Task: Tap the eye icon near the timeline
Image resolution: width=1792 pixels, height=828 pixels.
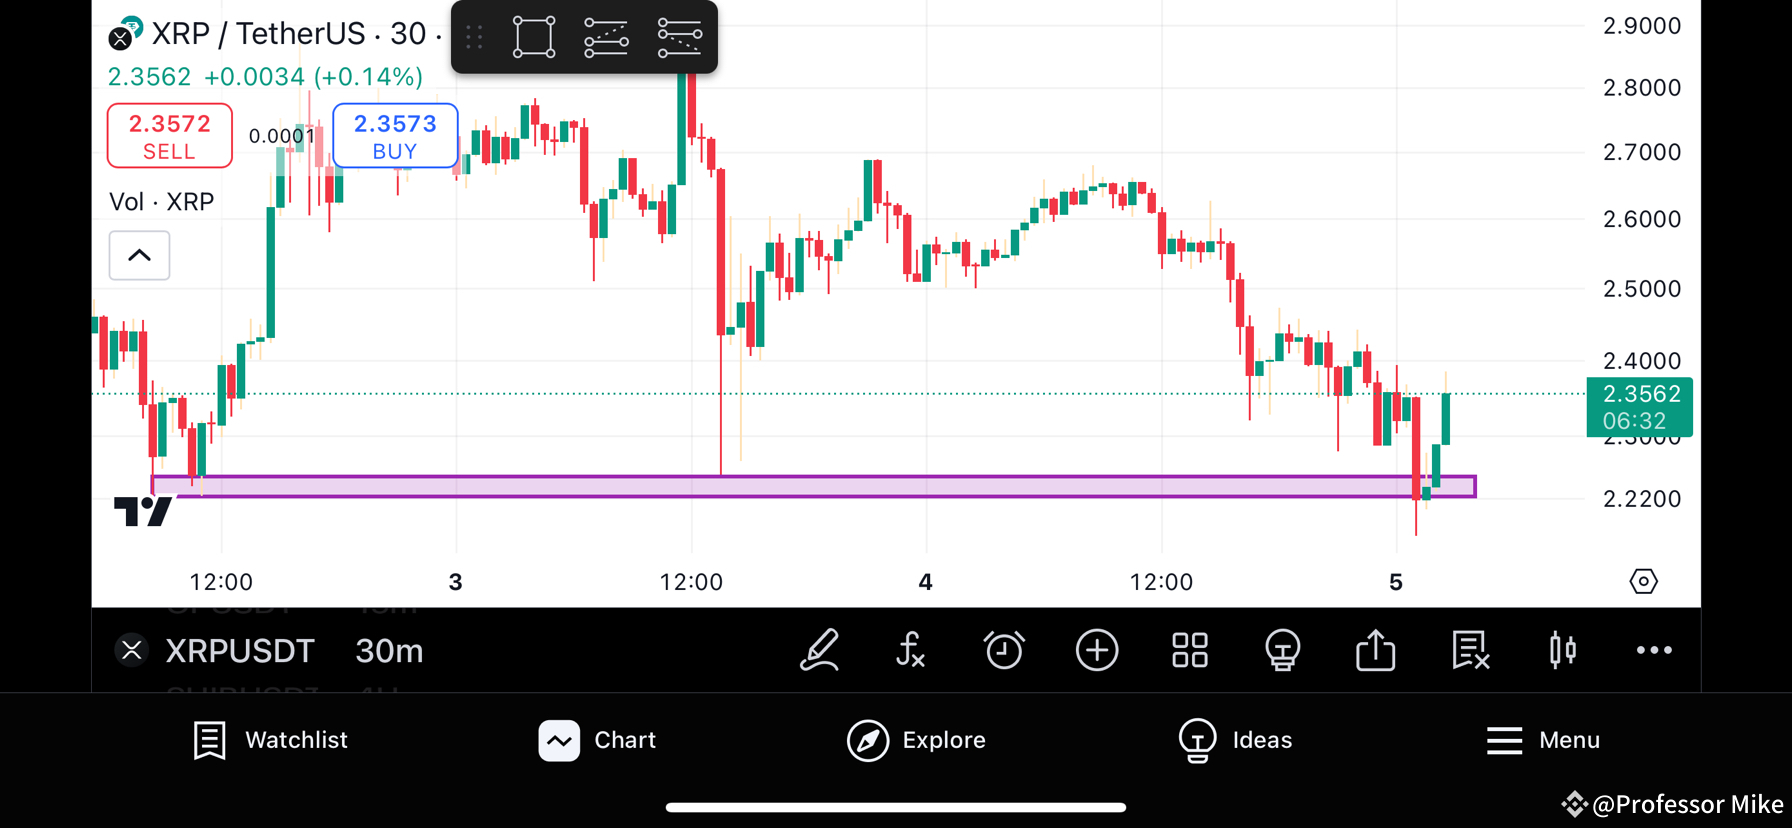Action: click(x=1643, y=581)
